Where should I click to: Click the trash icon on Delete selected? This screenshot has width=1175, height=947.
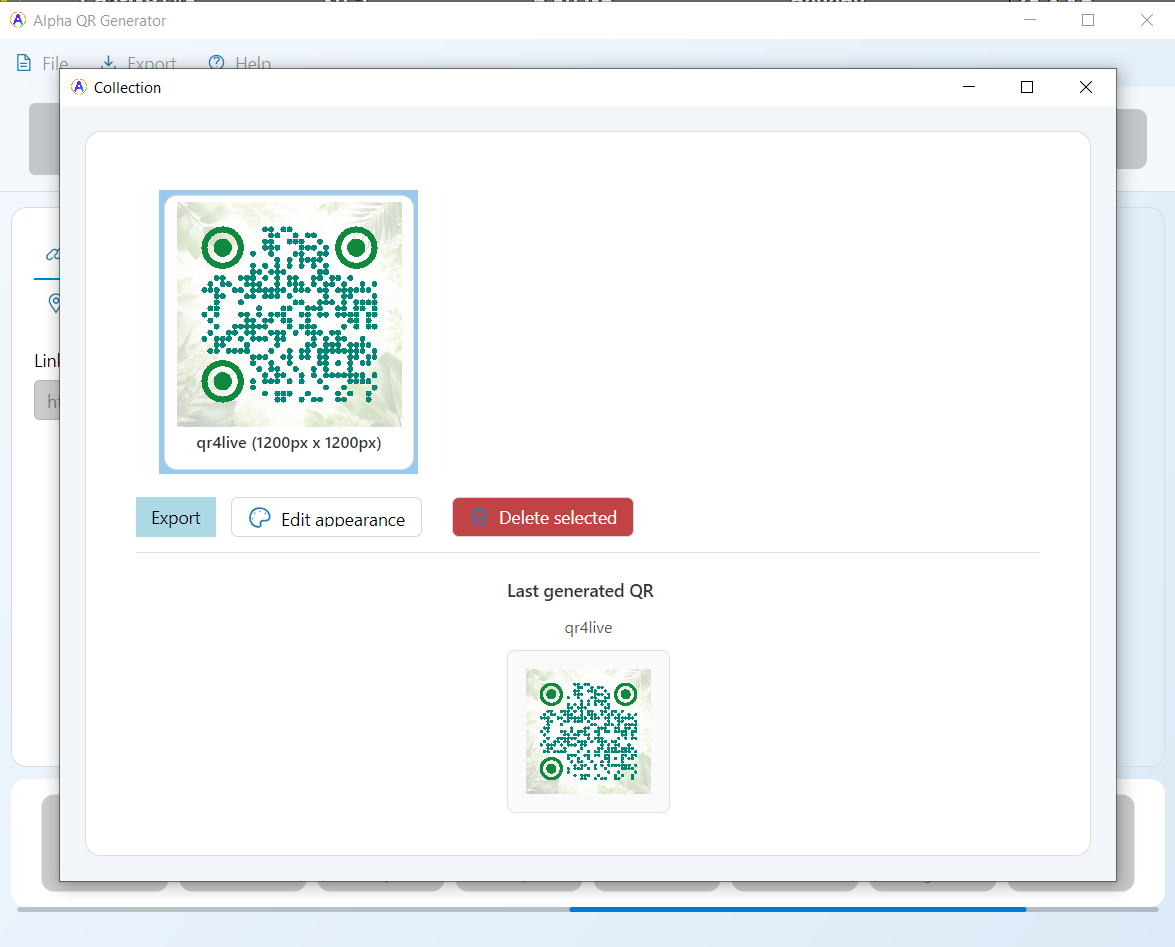coord(479,518)
